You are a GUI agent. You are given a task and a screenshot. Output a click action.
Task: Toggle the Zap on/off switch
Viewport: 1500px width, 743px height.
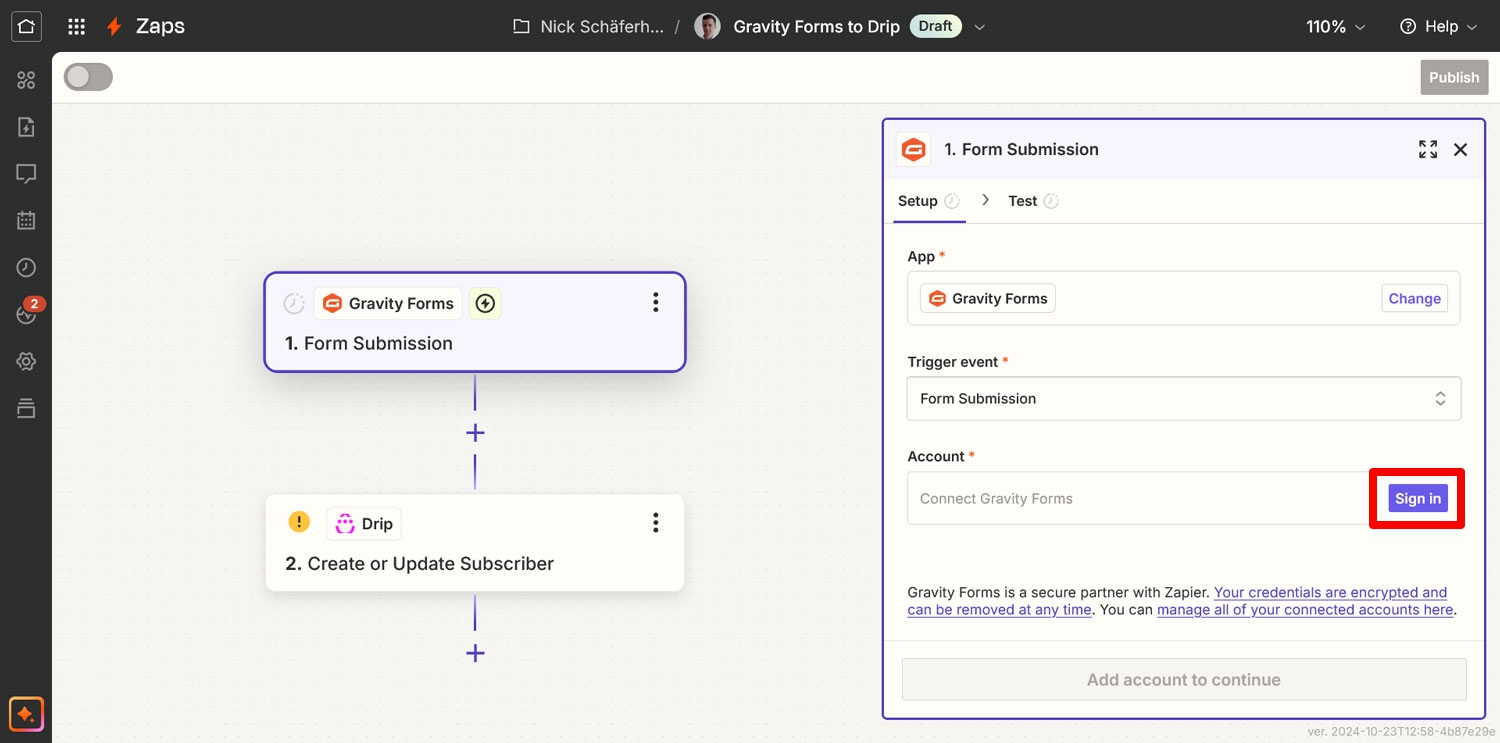pyautogui.click(x=88, y=77)
